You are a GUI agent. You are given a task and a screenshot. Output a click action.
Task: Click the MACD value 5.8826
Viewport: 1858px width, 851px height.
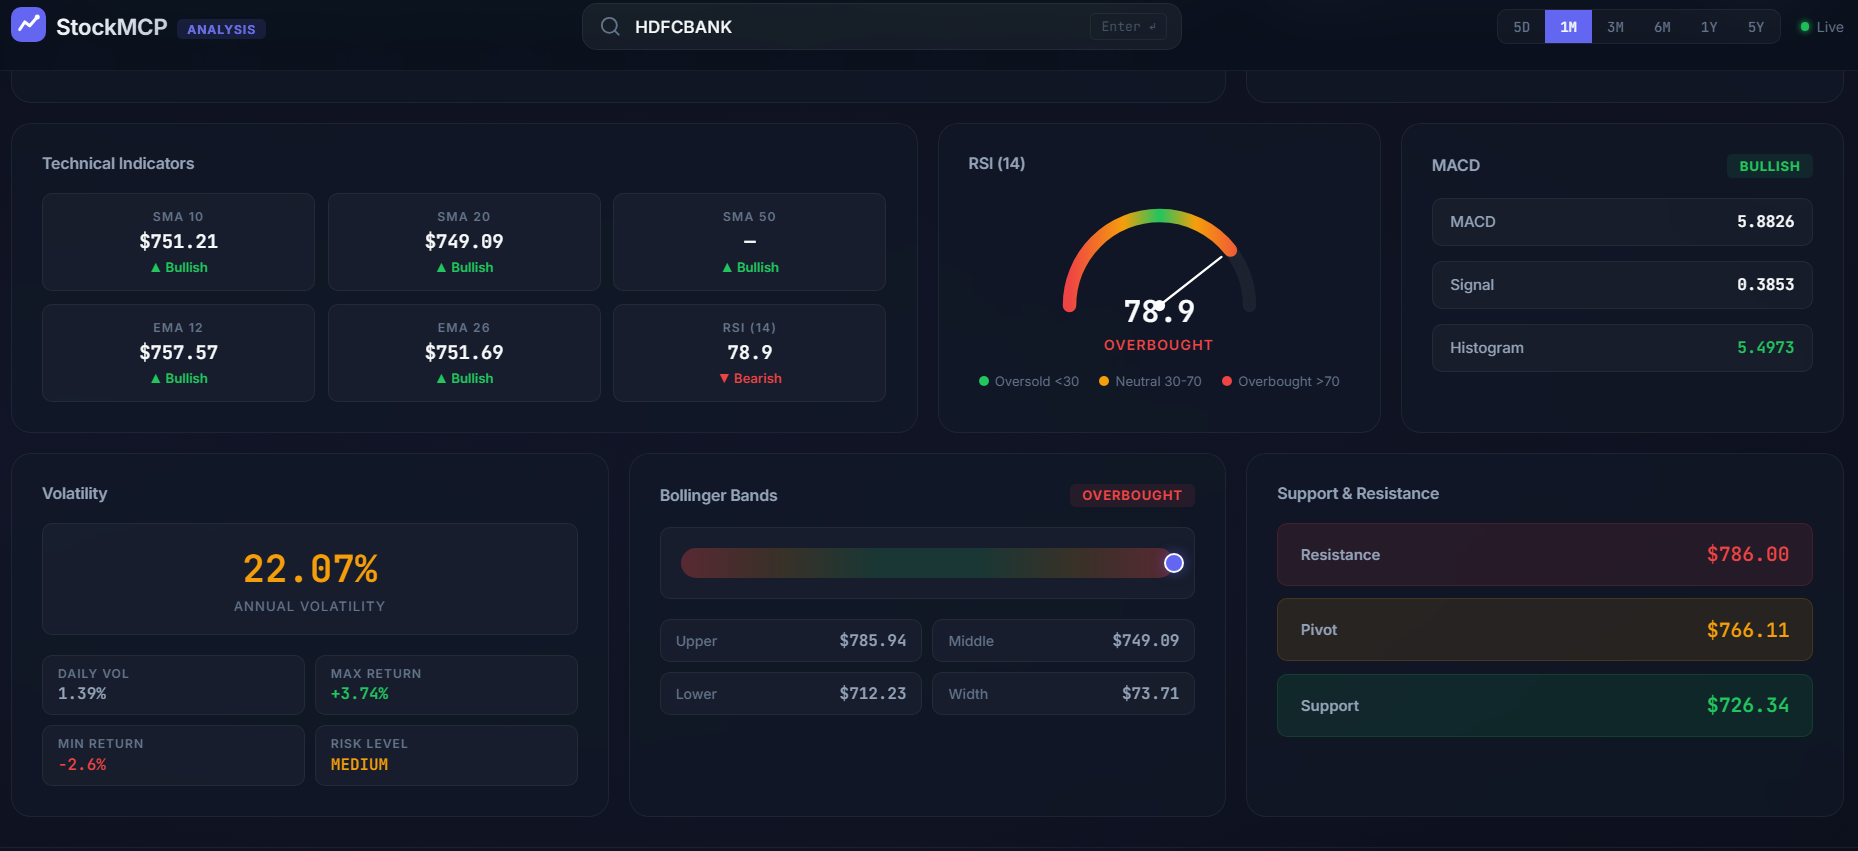(1765, 222)
